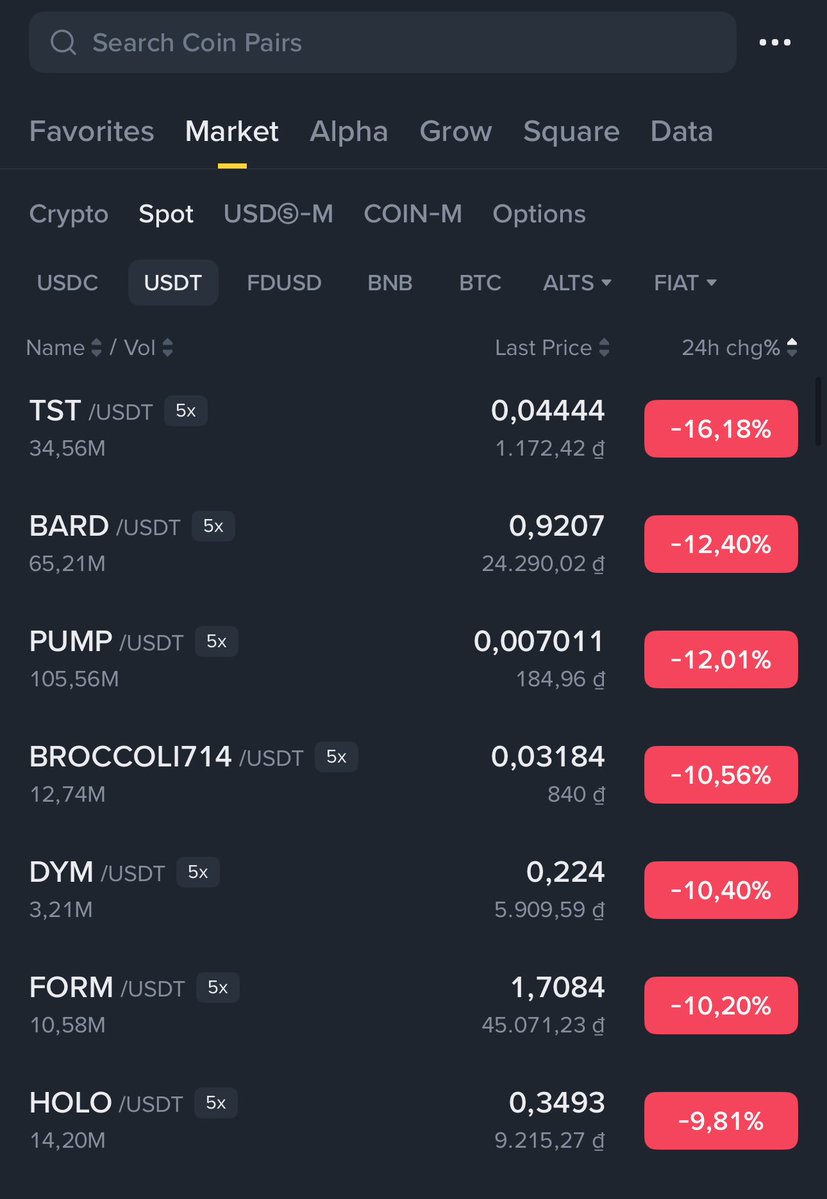The height and width of the screenshot is (1199, 827).
Task: Expand the ALTS dropdown
Action: coord(577,283)
